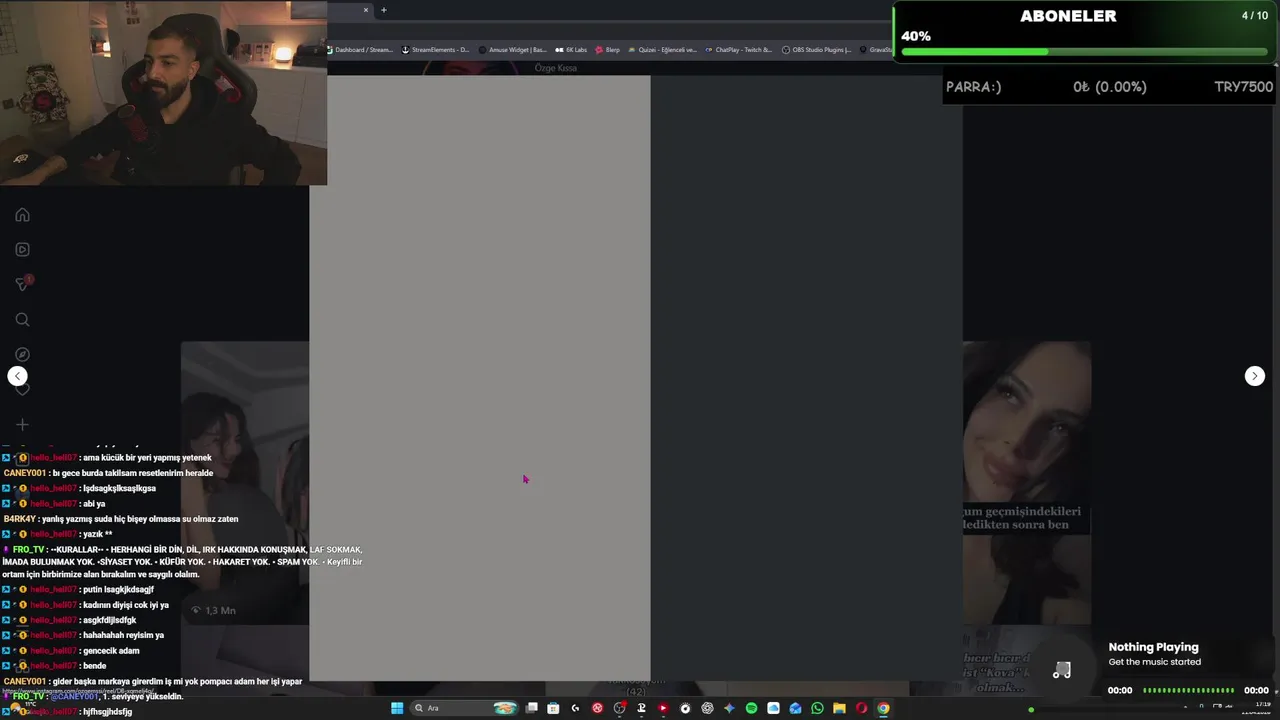Open iCloud icon on taskbar
The height and width of the screenshot is (720, 1280).
click(x=773, y=708)
